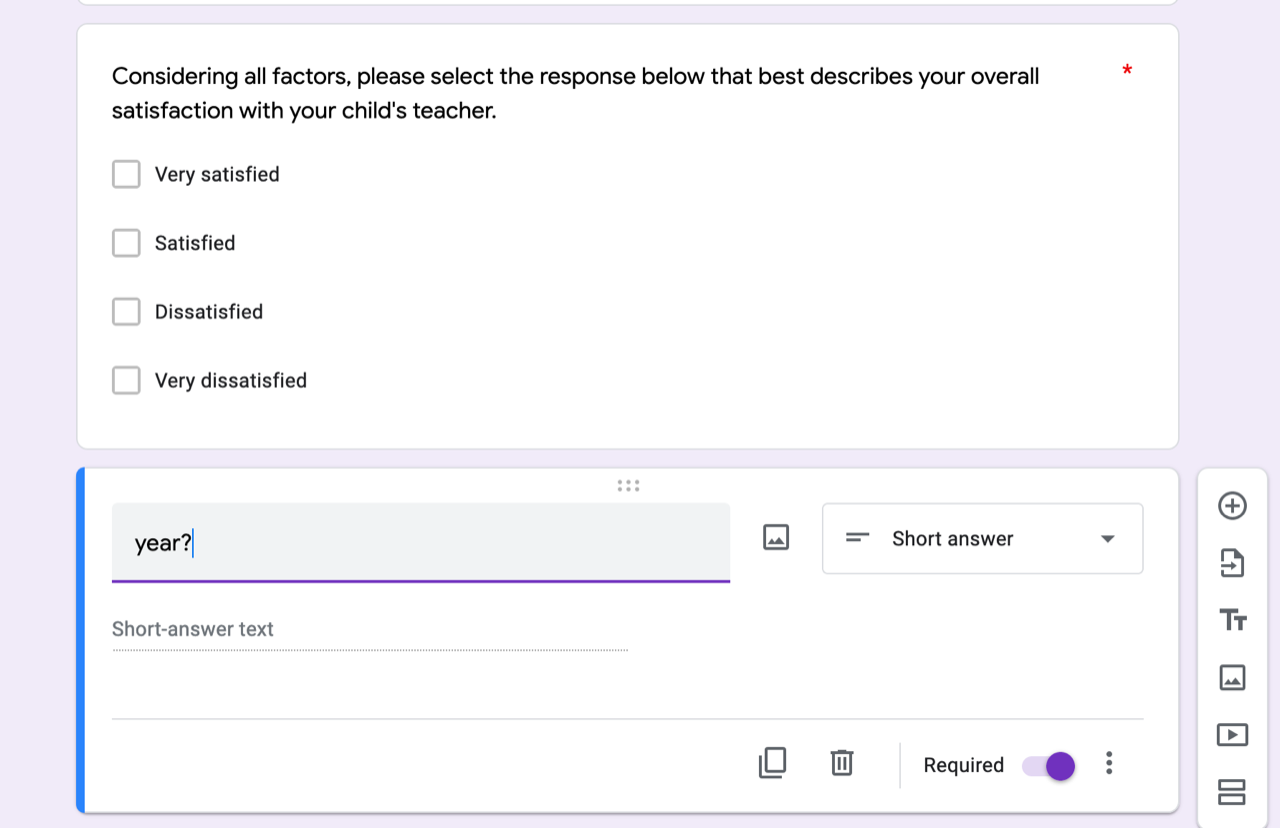The height and width of the screenshot is (828, 1280).
Task: Open the Short answer question type dropdown
Action: click(982, 539)
